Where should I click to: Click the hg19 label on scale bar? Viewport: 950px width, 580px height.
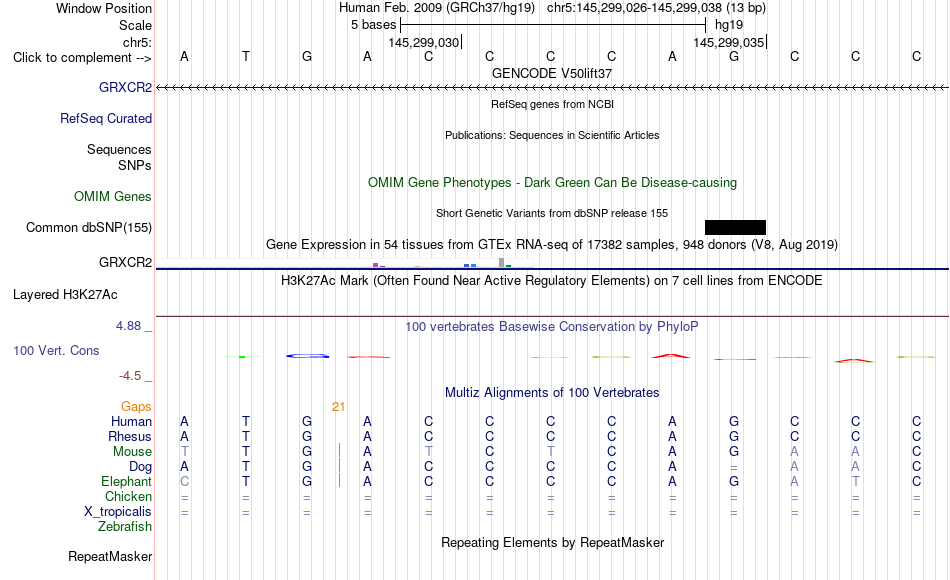coord(729,25)
